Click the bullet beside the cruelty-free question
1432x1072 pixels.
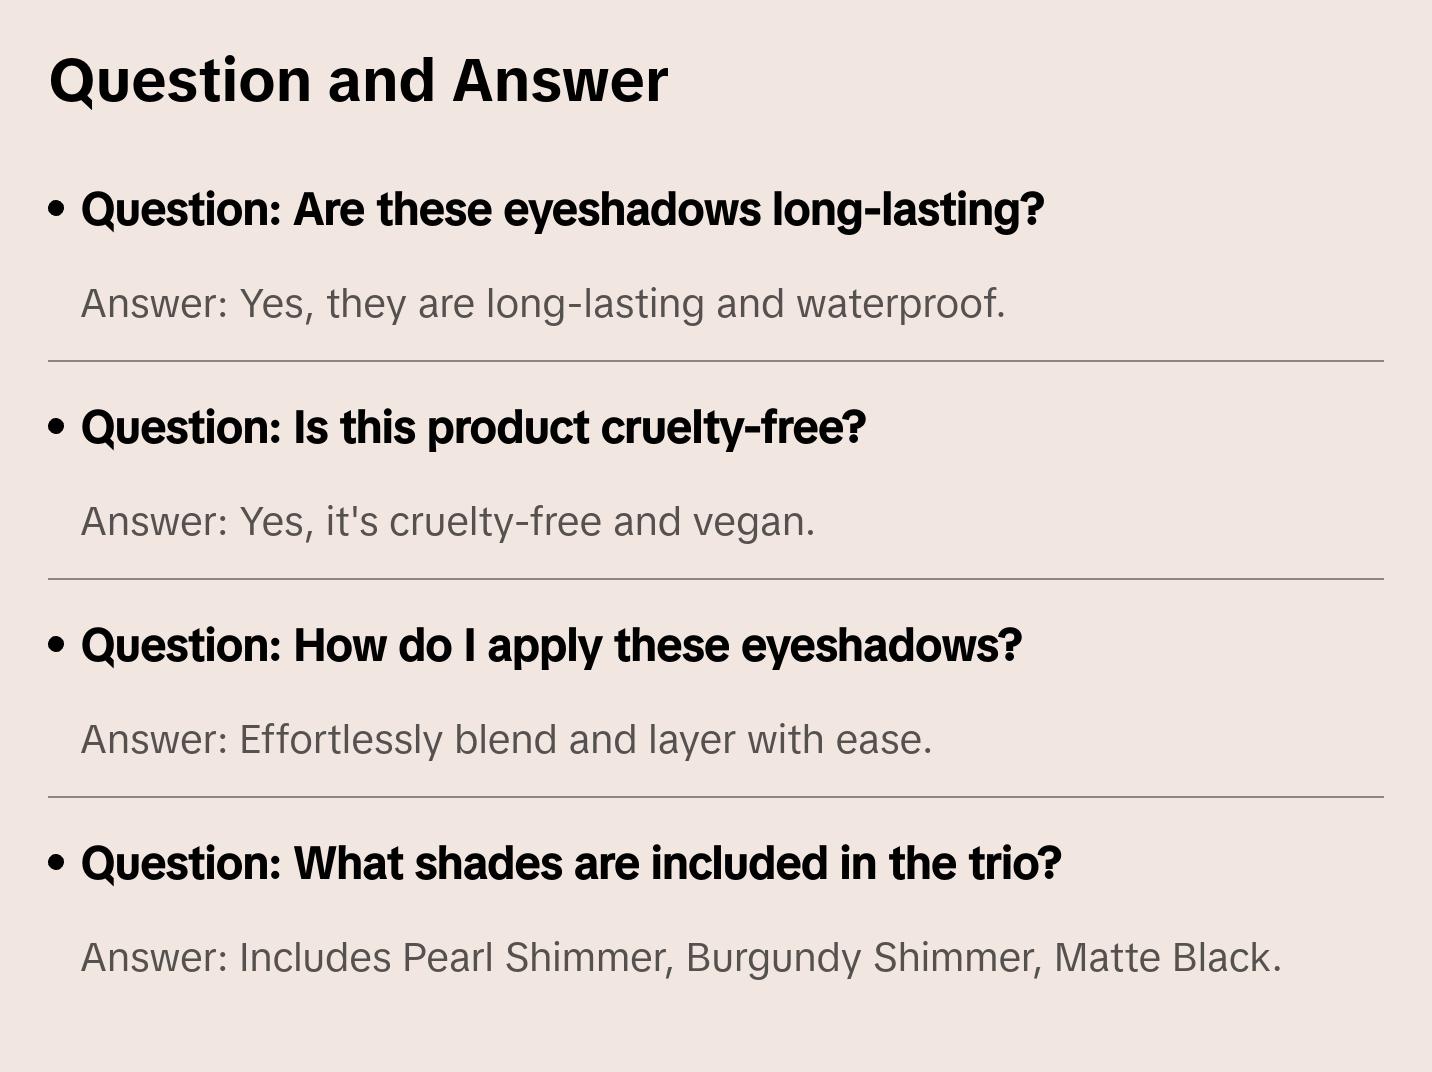(x=57, y=428)
